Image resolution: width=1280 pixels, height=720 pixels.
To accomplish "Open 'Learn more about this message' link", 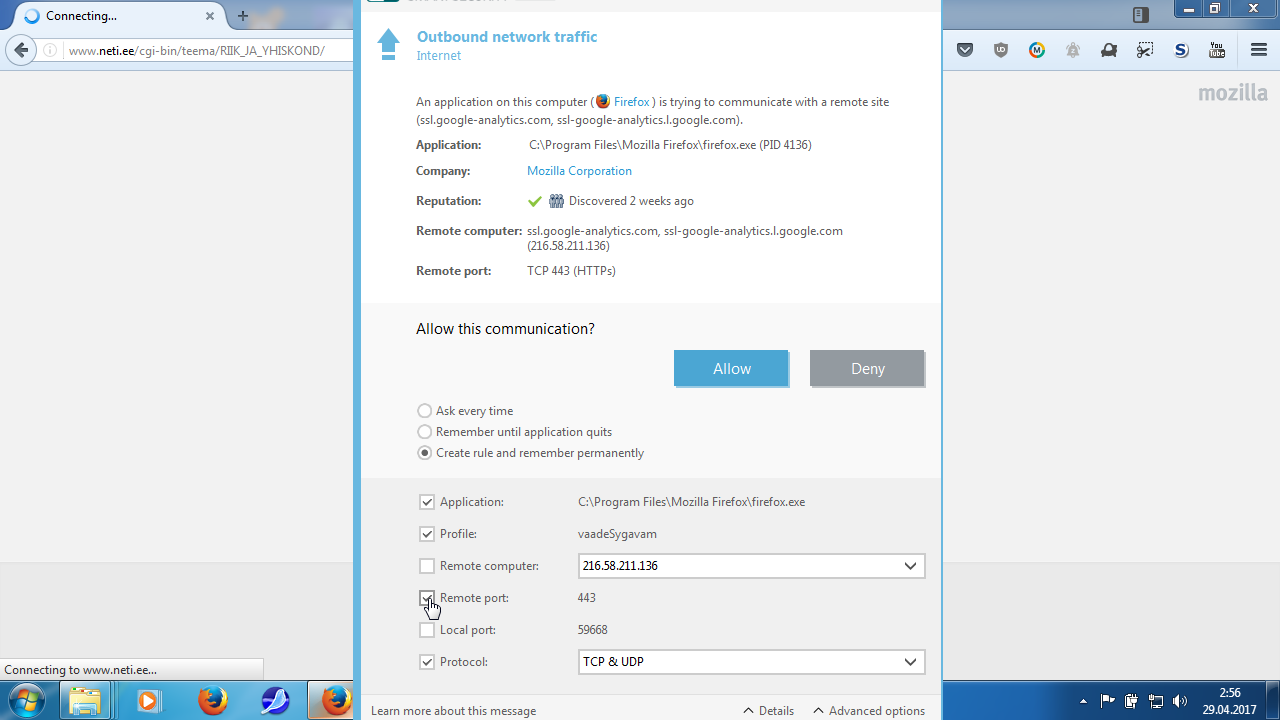I will [x=453, y=711].
